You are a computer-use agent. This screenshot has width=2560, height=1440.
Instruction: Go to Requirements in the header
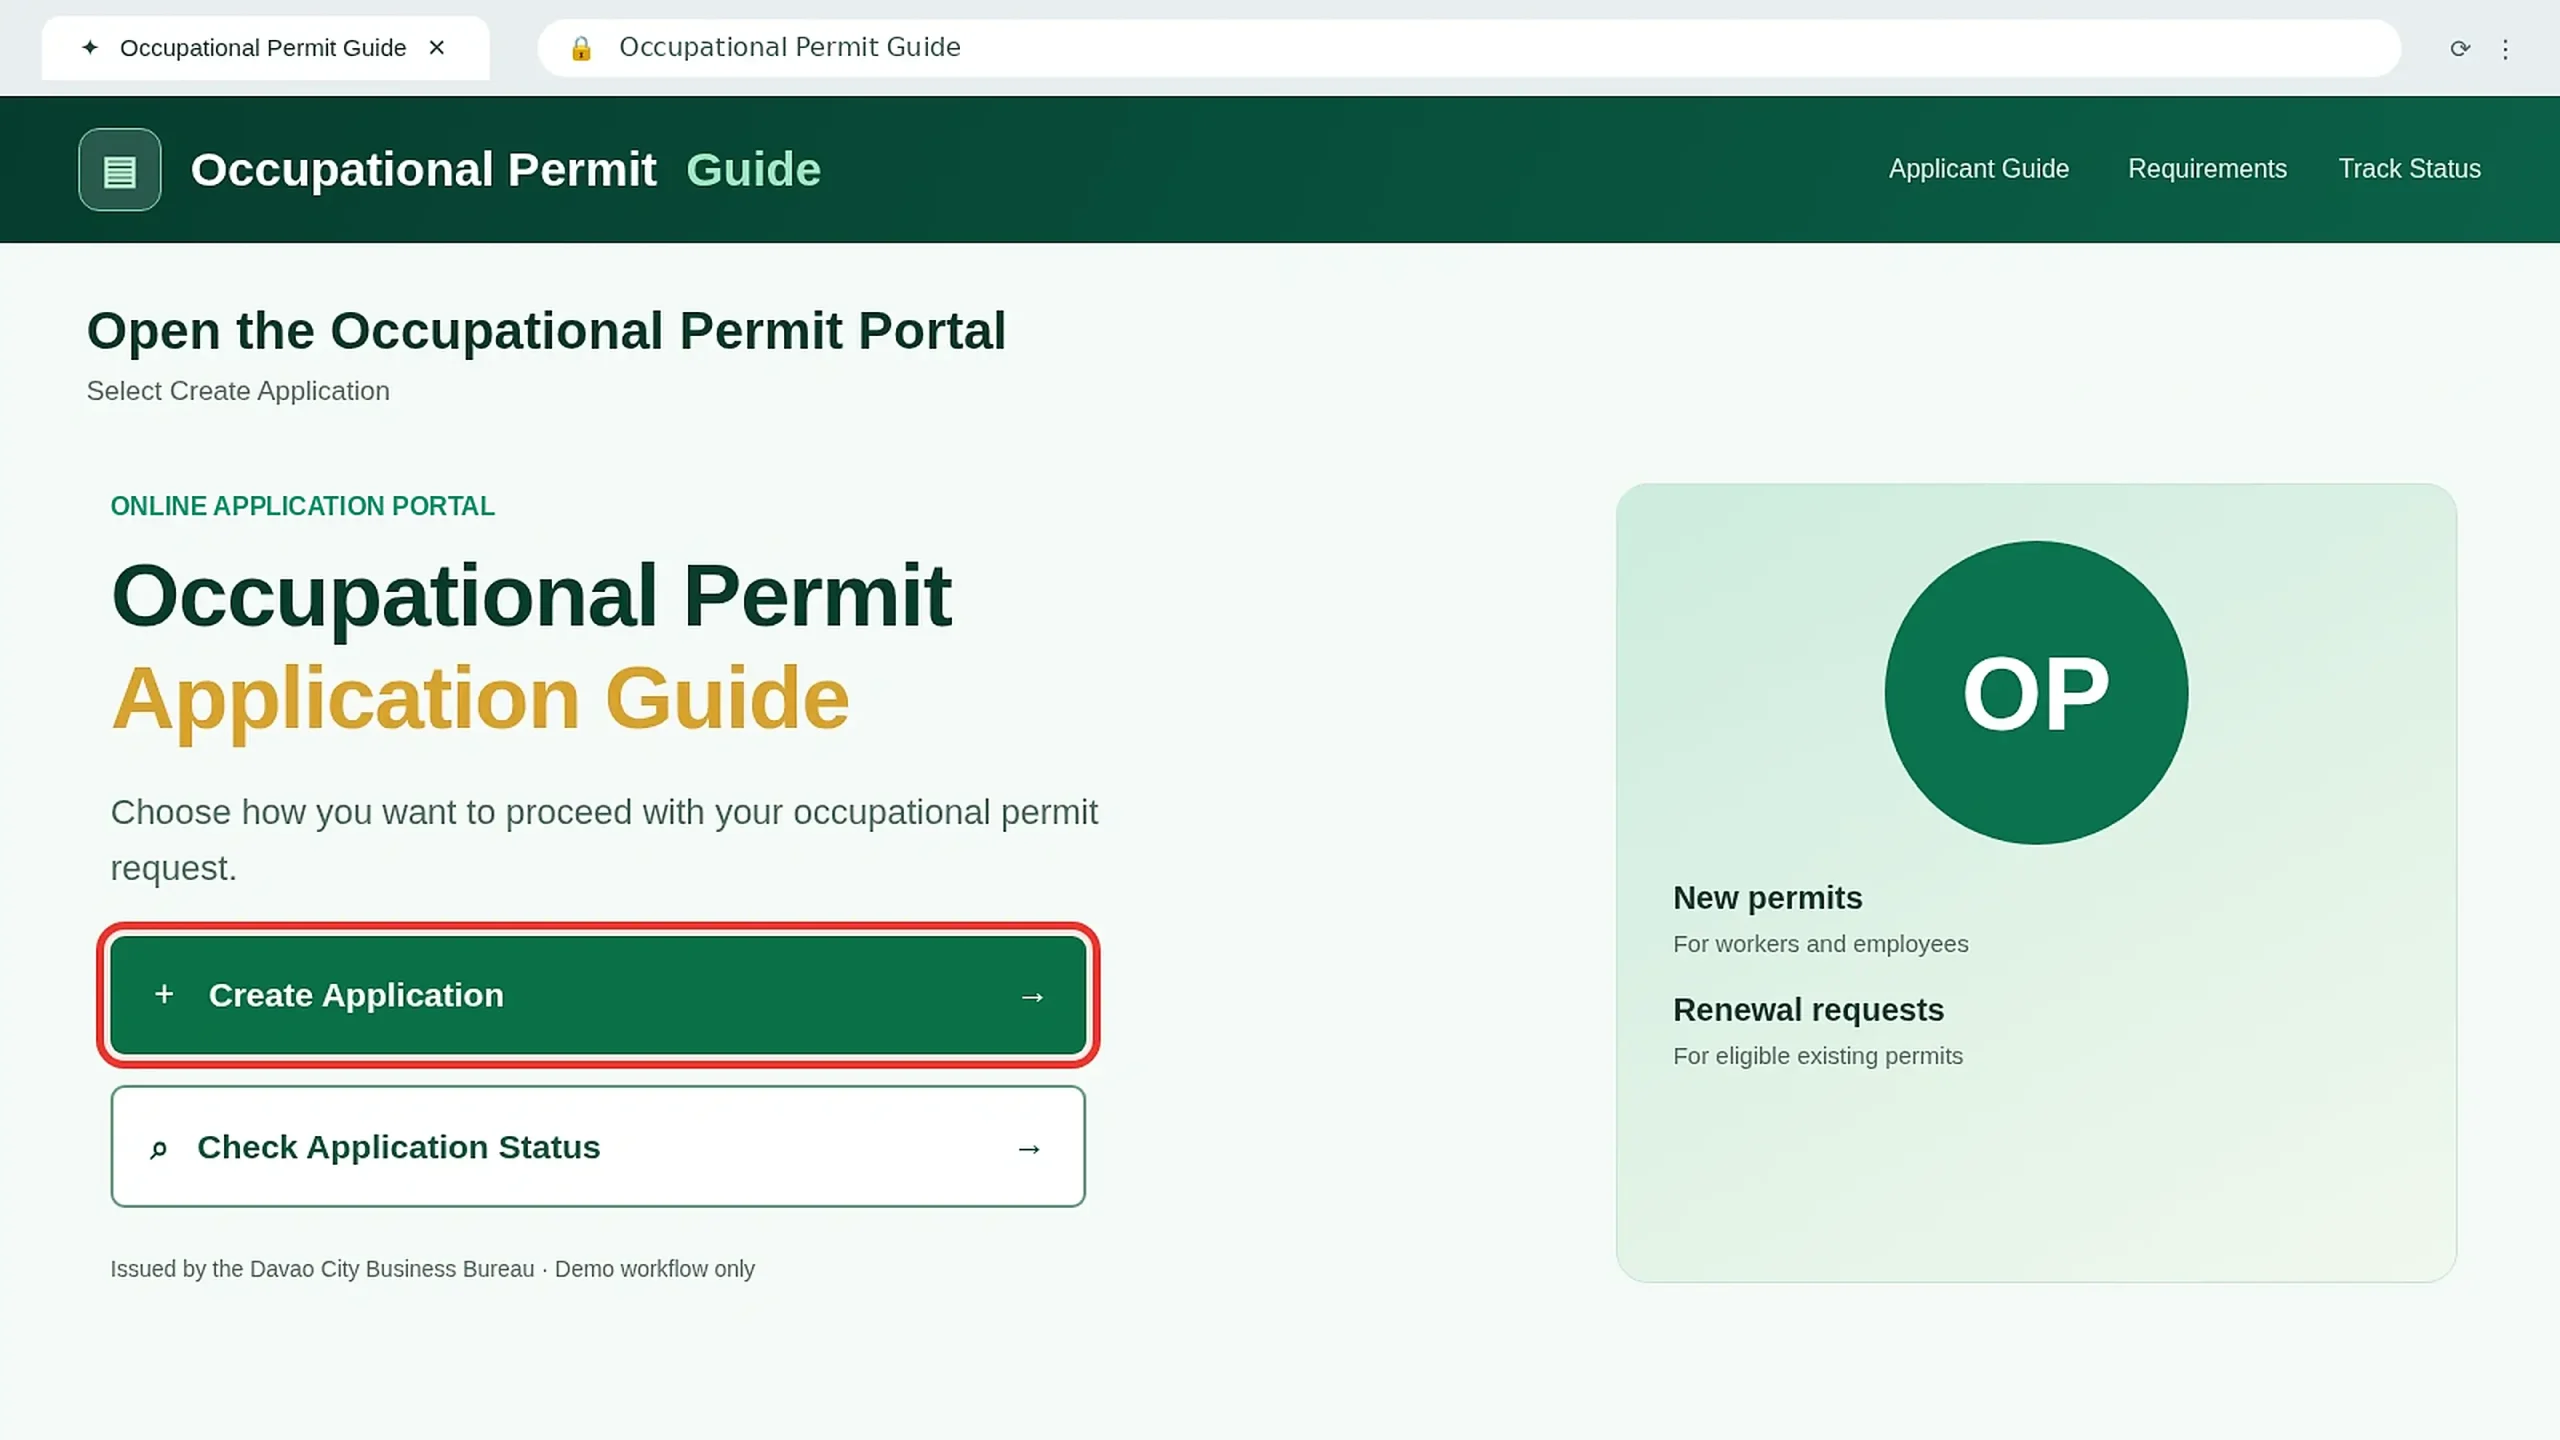(x=2207, y=169)
